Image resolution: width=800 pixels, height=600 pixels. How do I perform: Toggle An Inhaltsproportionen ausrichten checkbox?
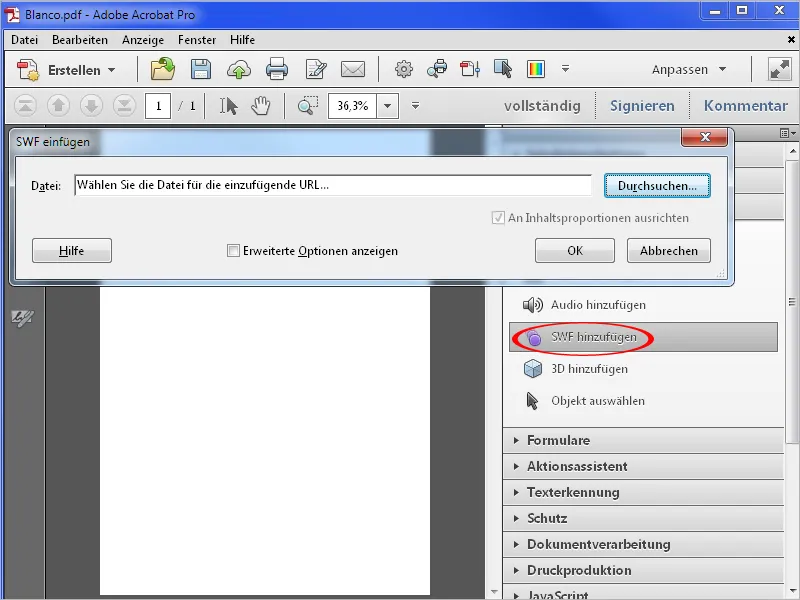(498, 218)
